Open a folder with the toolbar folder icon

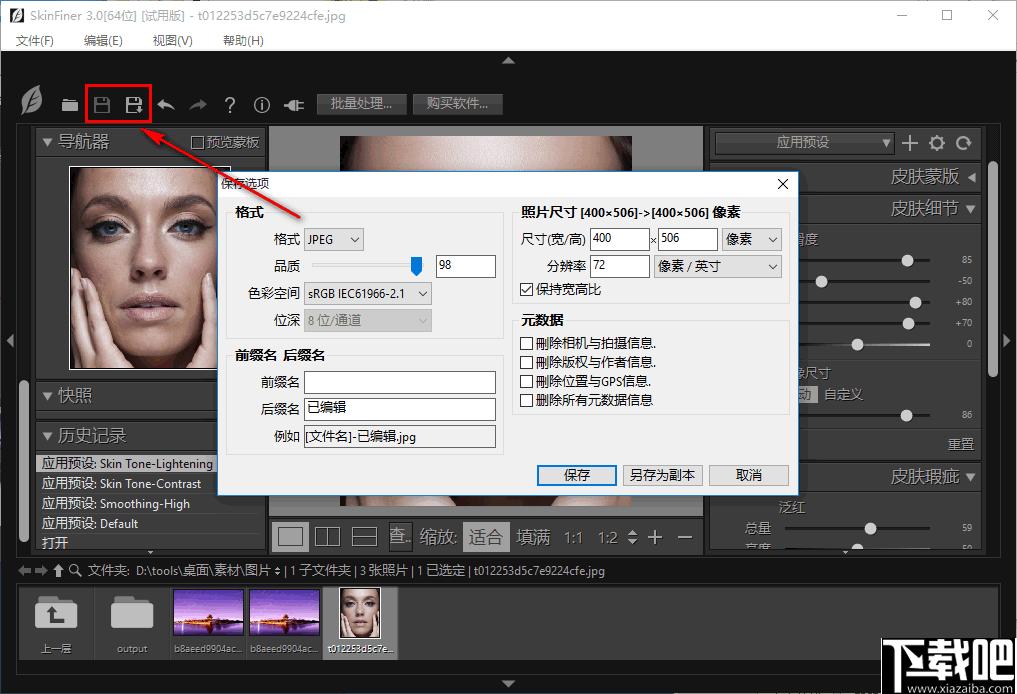click(69, 104)
